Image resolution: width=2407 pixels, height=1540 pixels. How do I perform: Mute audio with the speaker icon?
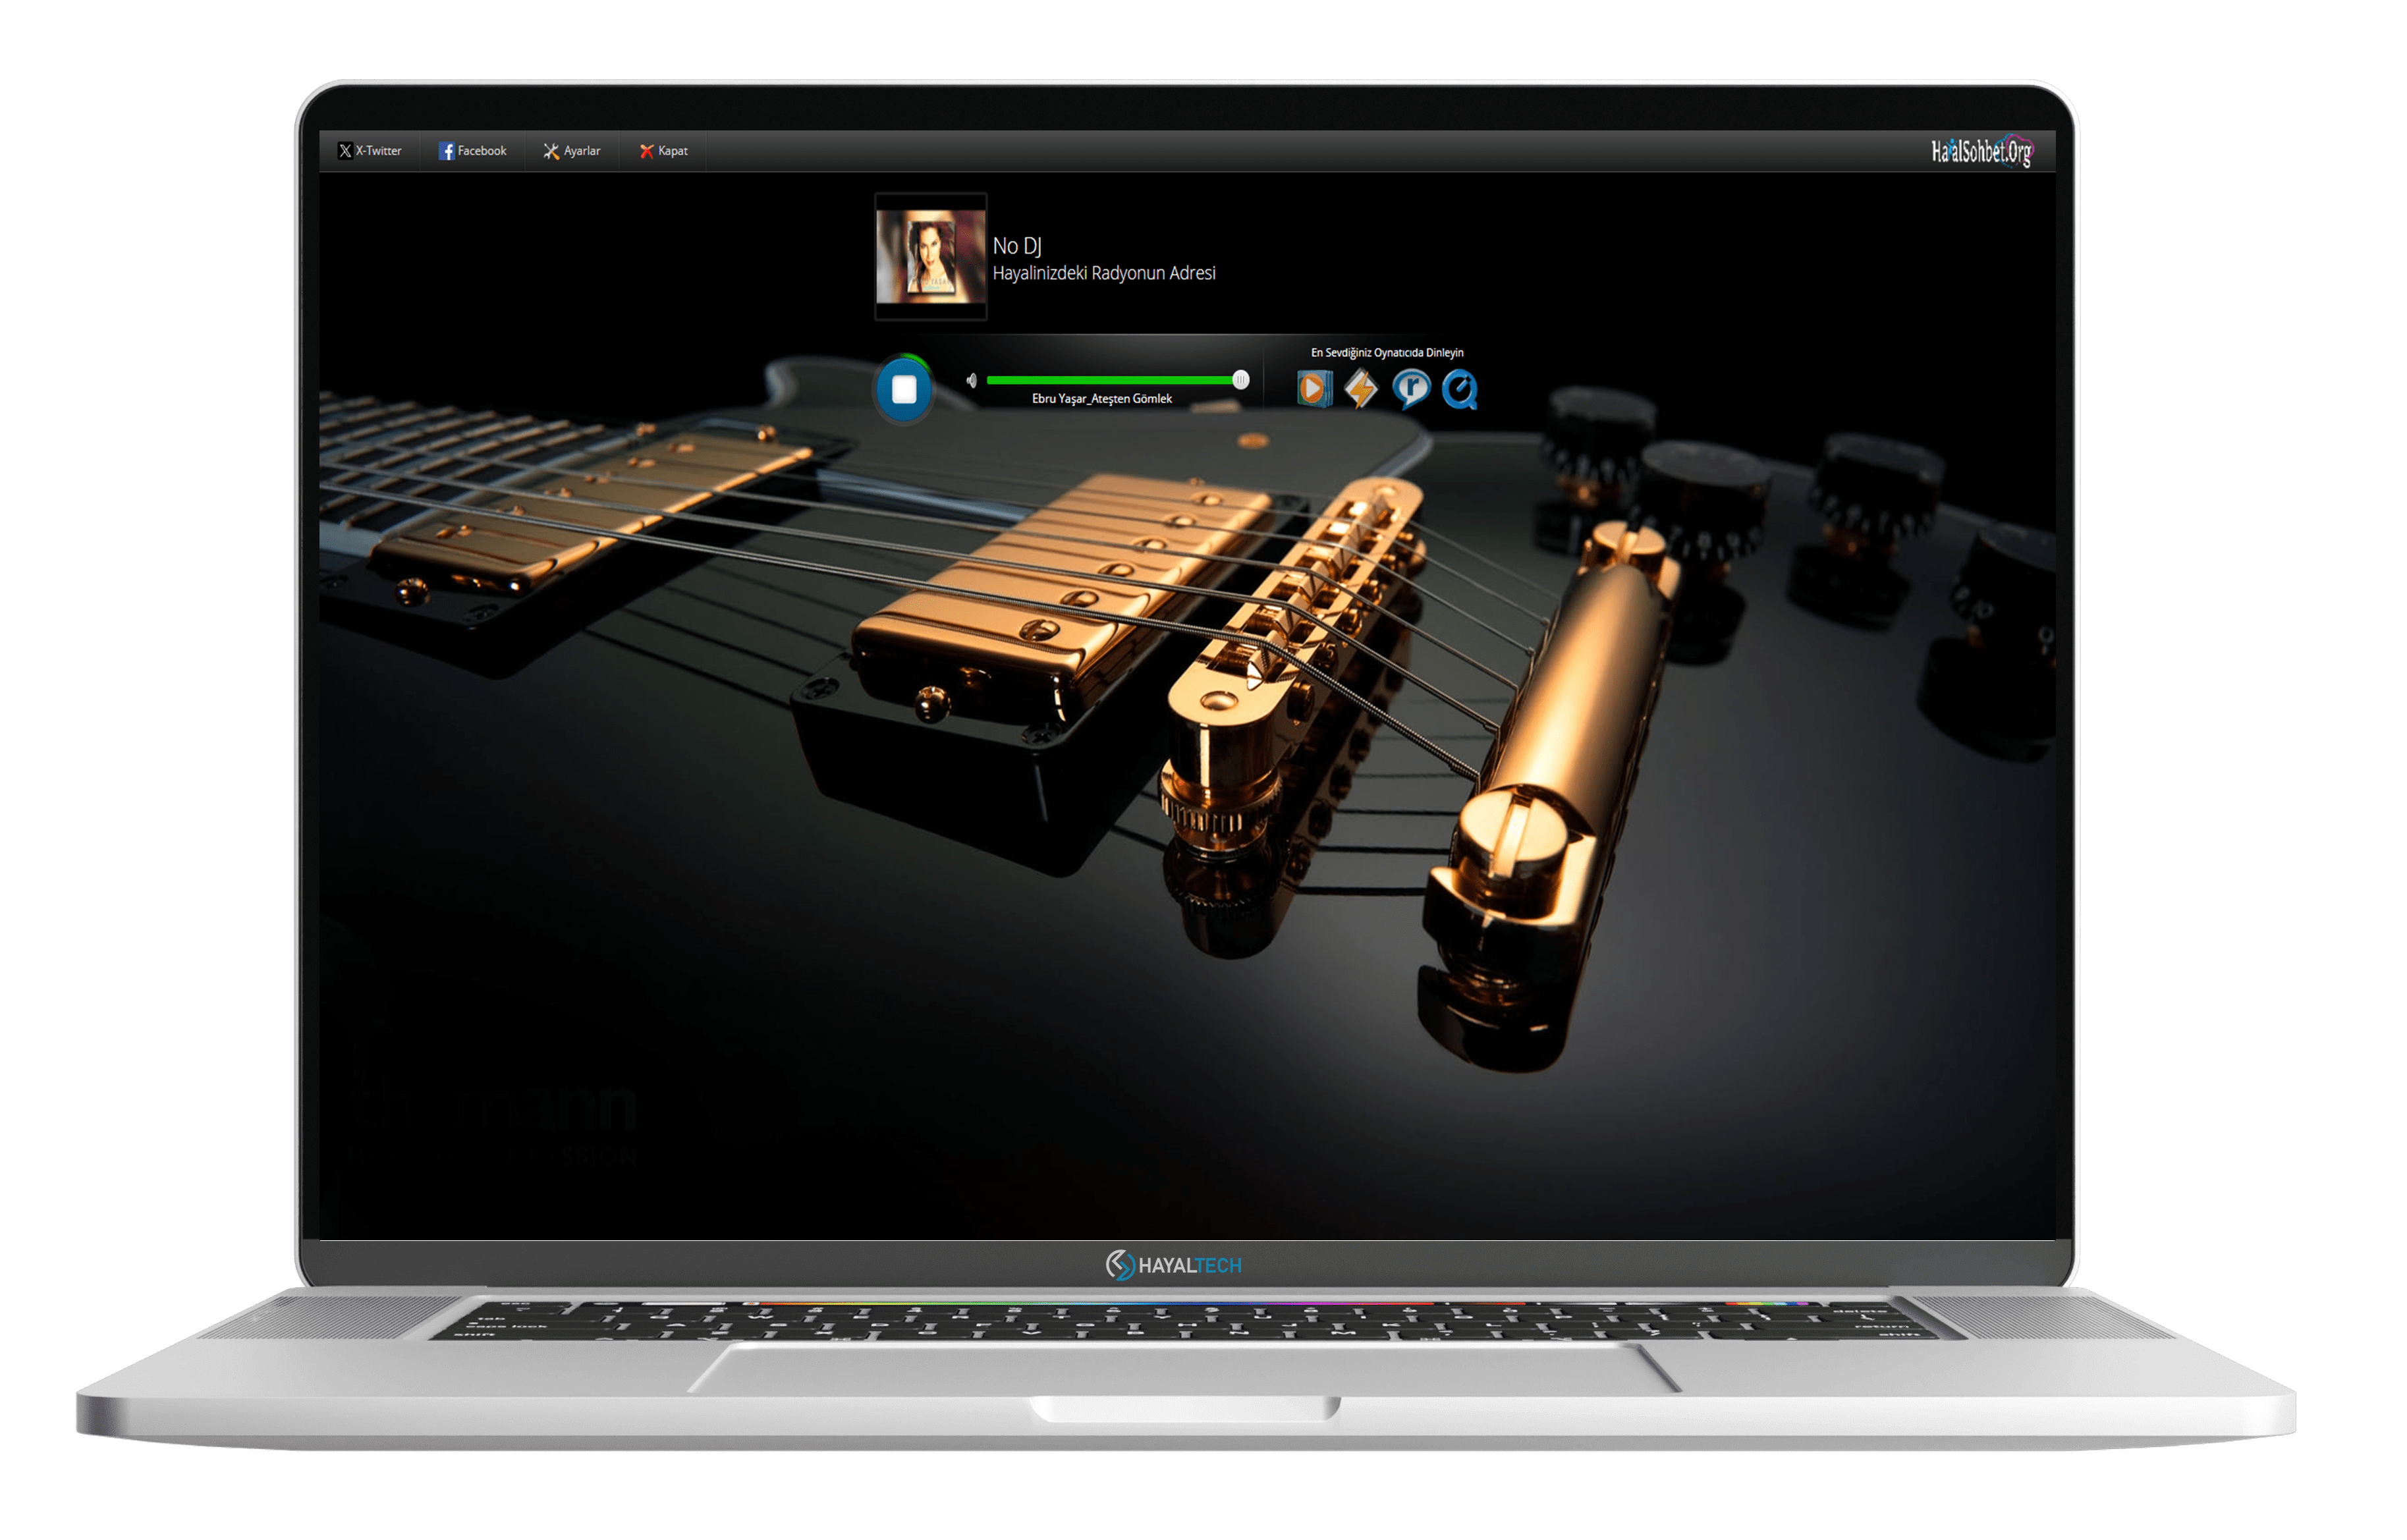click(x=971, y=380)
